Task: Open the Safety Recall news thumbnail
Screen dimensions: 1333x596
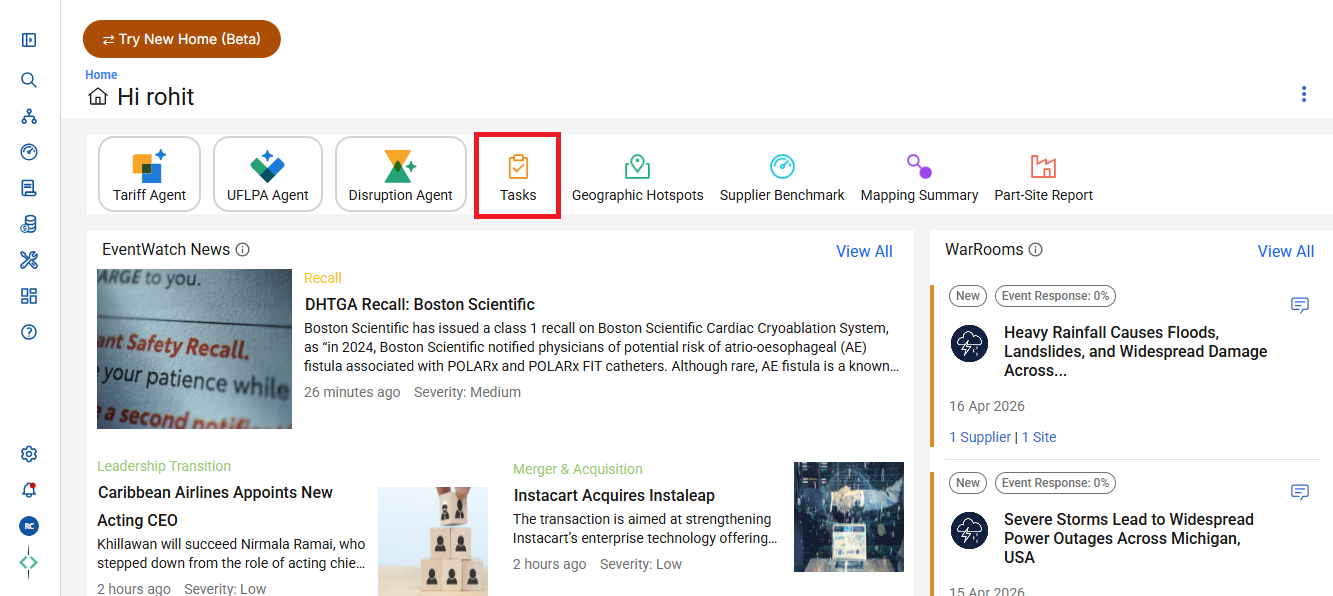Action: click(194, 348)
